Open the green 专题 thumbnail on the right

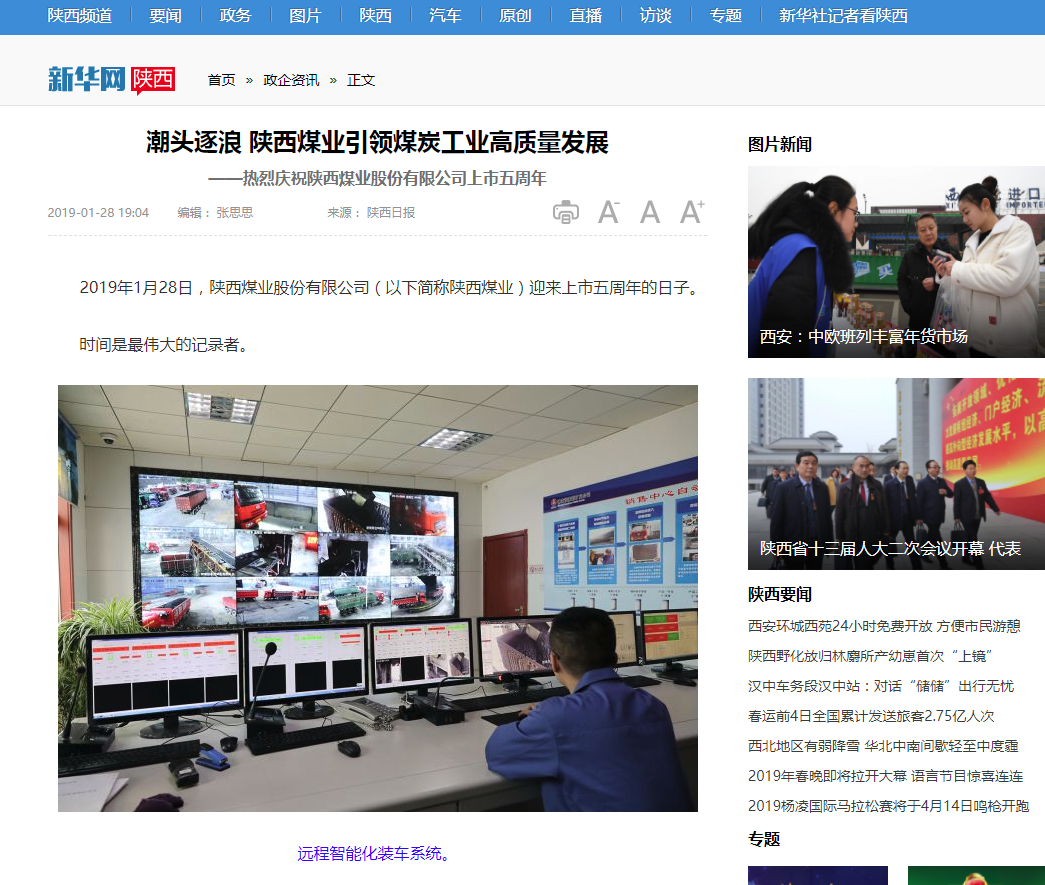coord(976,875)
